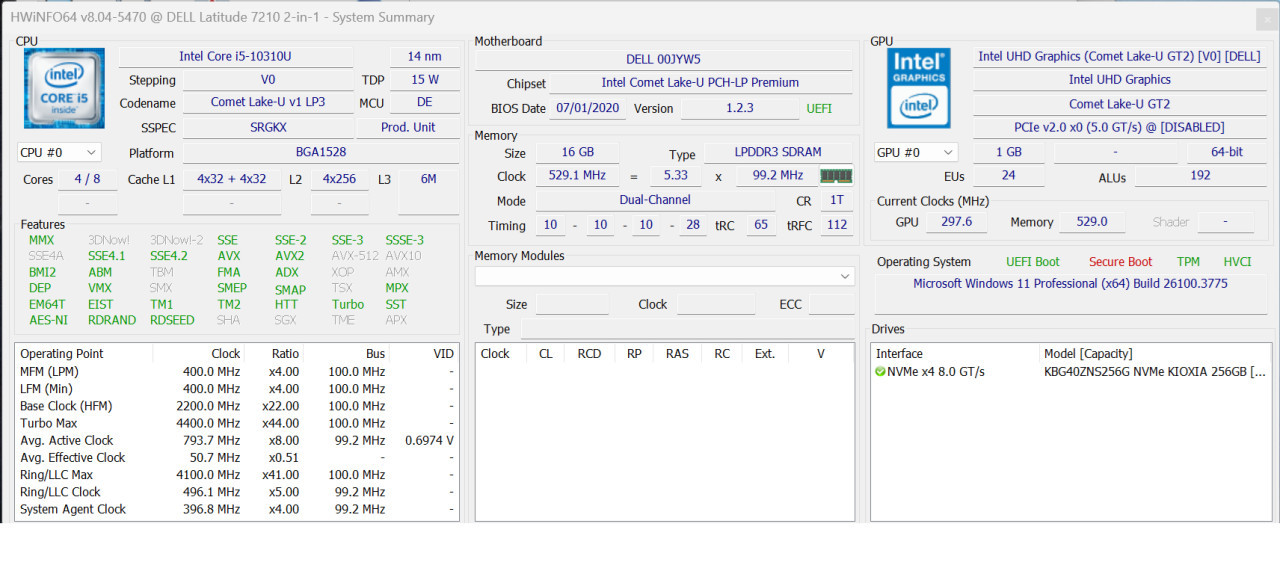
Task: Click the Intel Comet Lake-U PCH-LP Premium chipset
Action: coord(700,83)
